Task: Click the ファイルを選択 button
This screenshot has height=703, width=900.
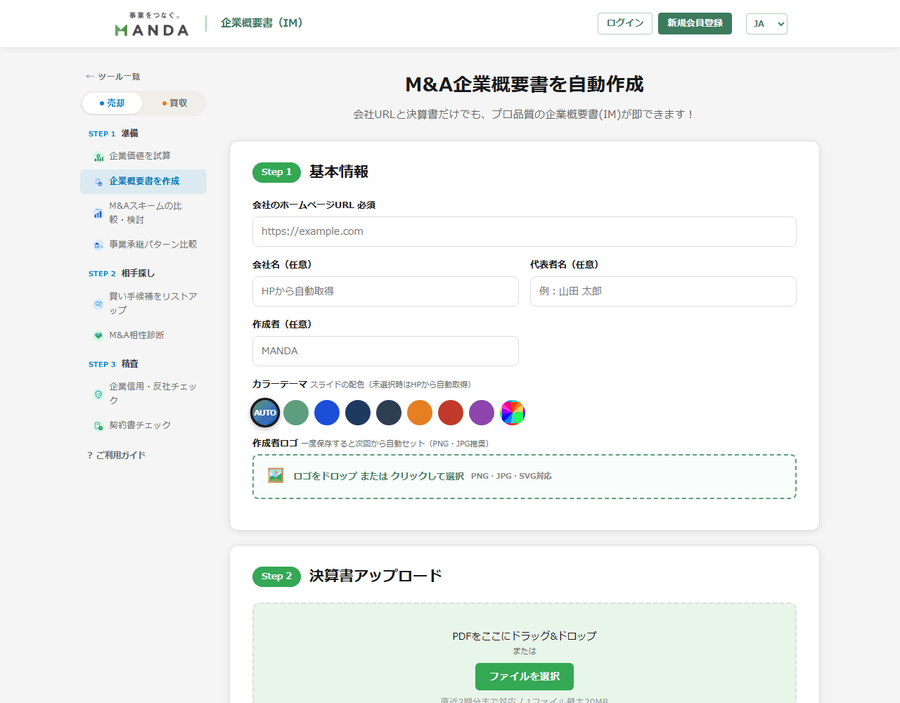Action: pos(524,677)
